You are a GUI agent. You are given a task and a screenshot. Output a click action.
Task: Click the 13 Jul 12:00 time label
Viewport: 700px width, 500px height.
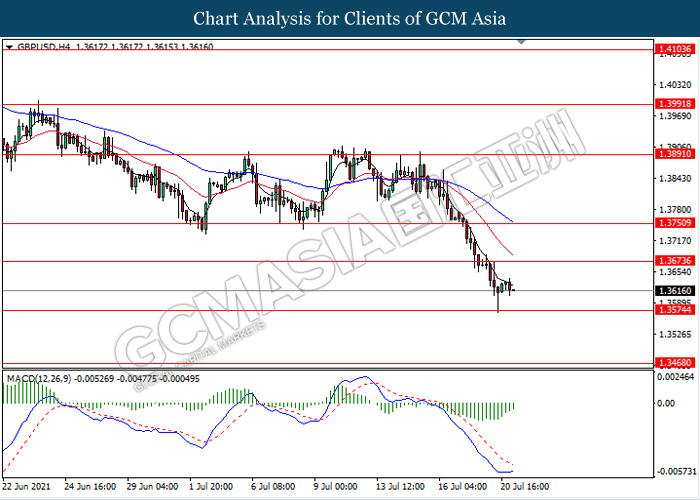(400, 486)
